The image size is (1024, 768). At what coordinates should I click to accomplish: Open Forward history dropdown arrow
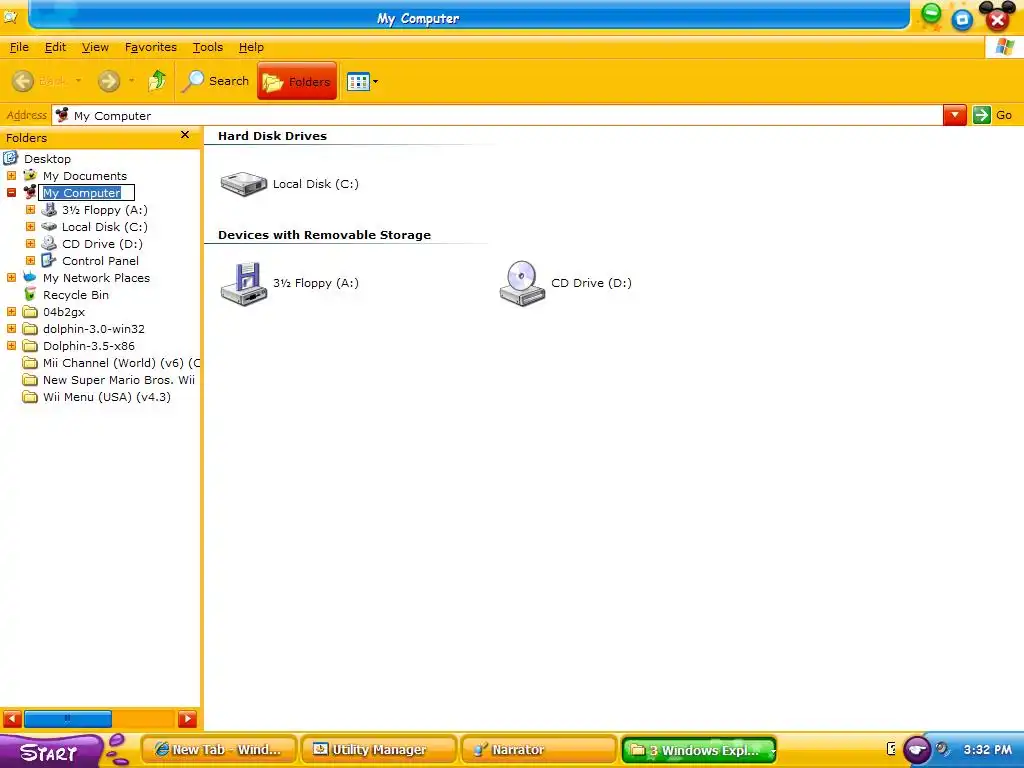tap(131, 81)
